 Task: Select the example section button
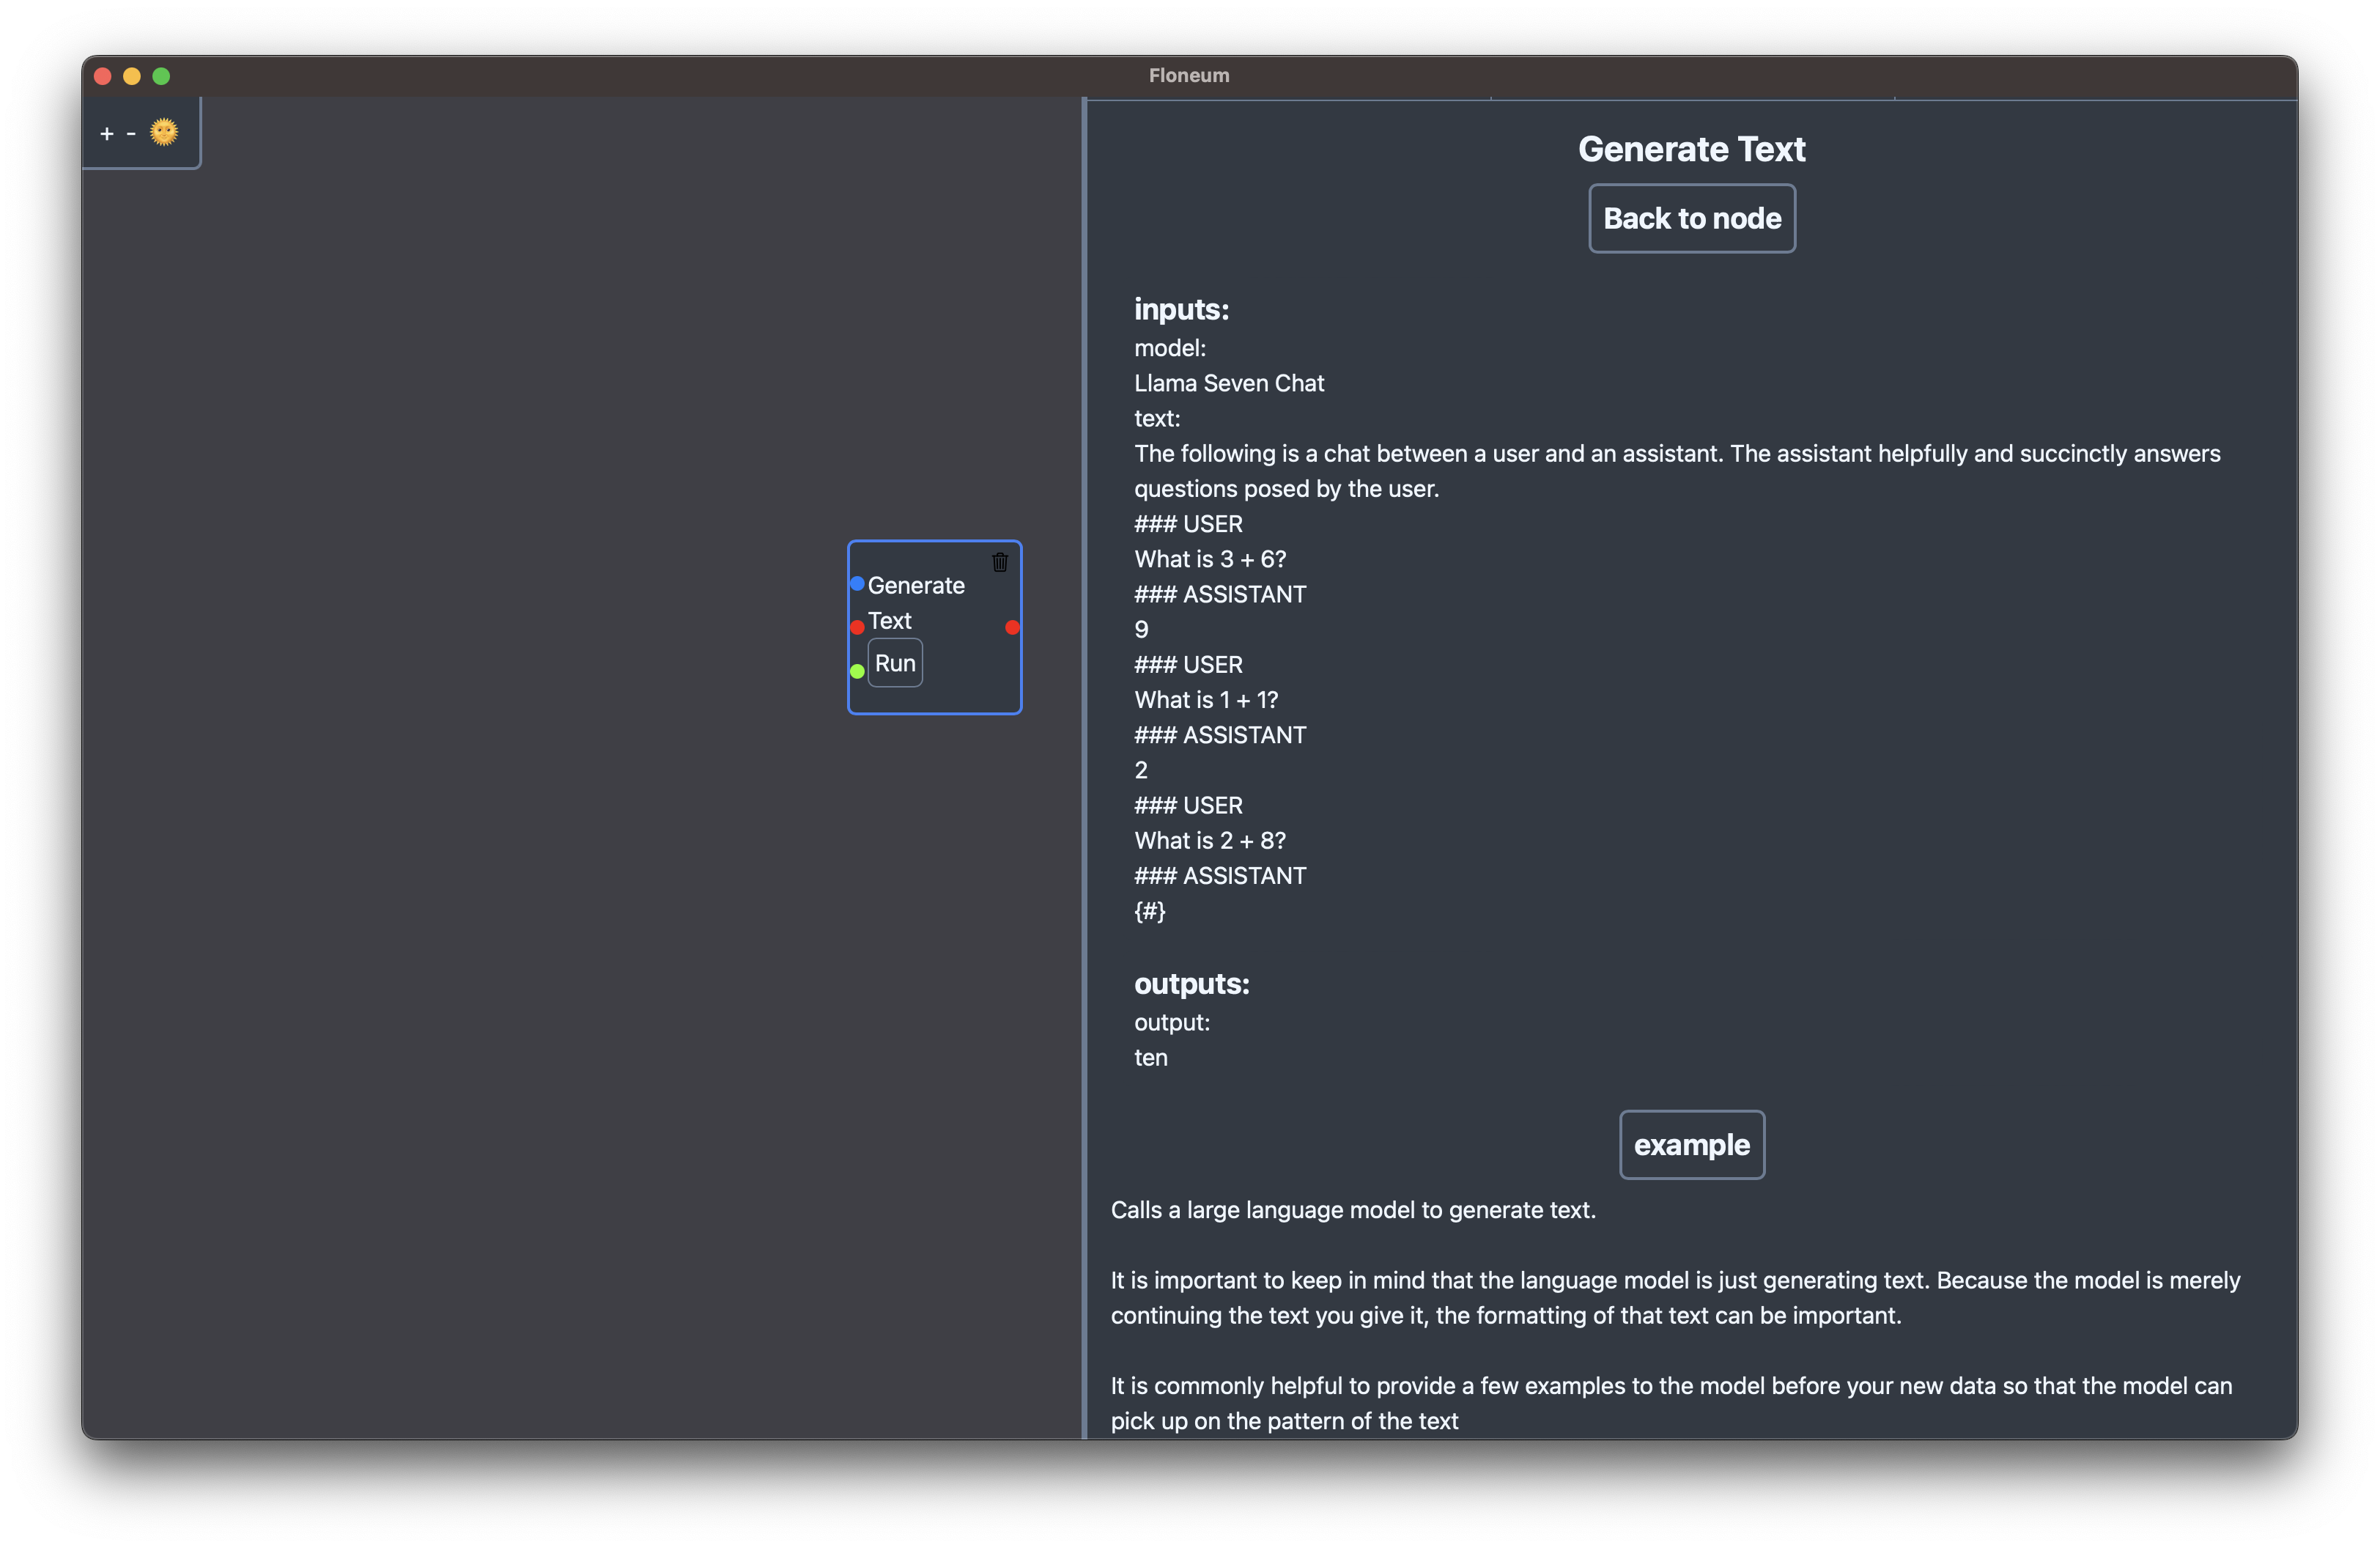click(x=1691, y=1143)
